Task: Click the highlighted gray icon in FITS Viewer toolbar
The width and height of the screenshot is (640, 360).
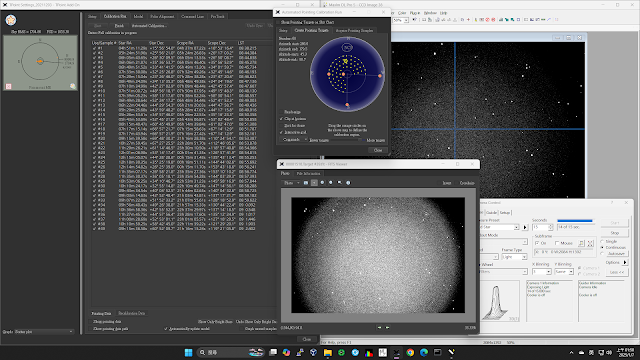Action: coord(314,183)
